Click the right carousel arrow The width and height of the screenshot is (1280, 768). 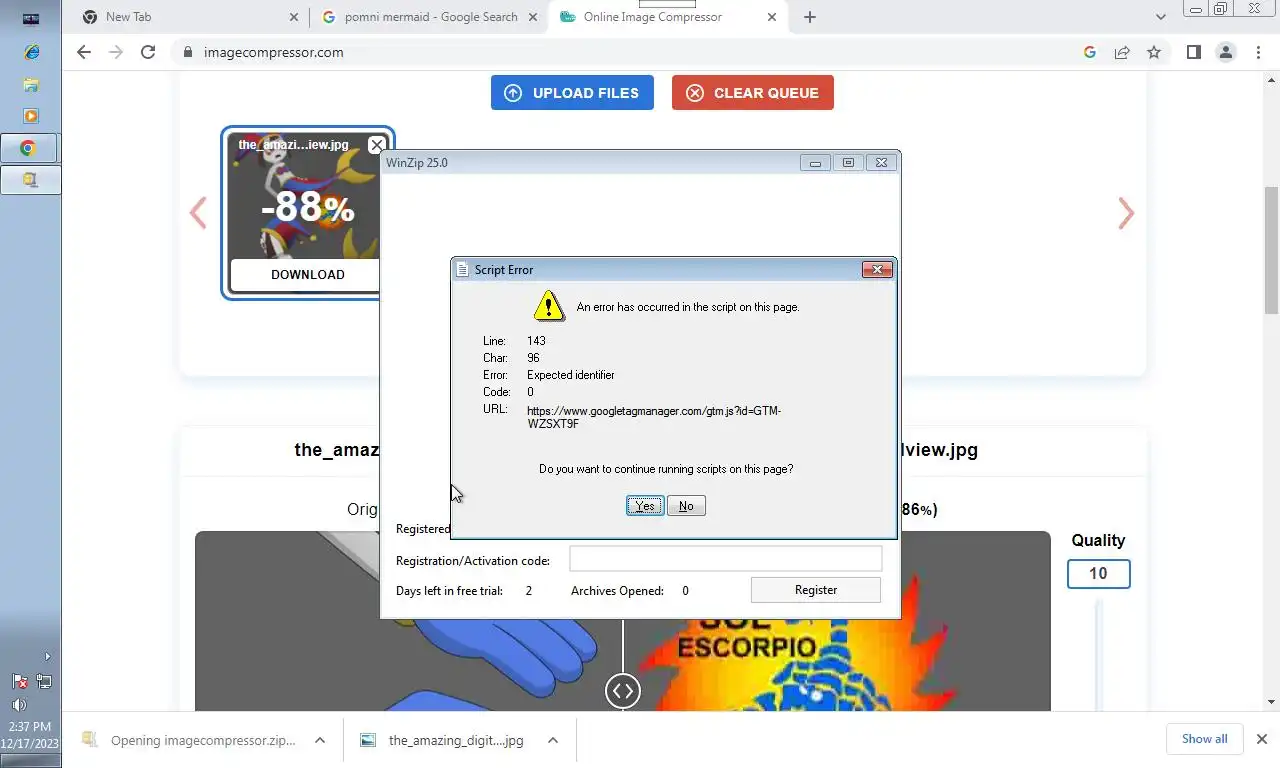click(1126, 213)
